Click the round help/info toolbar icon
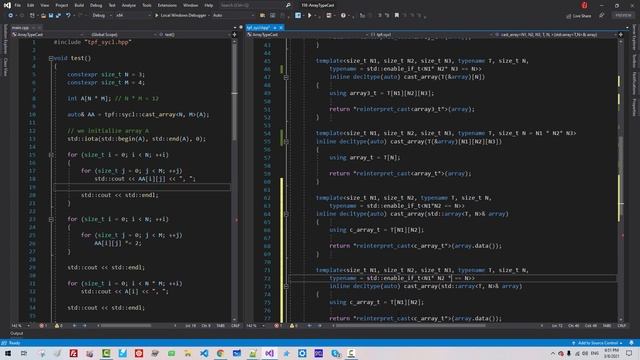Screen dimensions: 640x360 point(343,16)
